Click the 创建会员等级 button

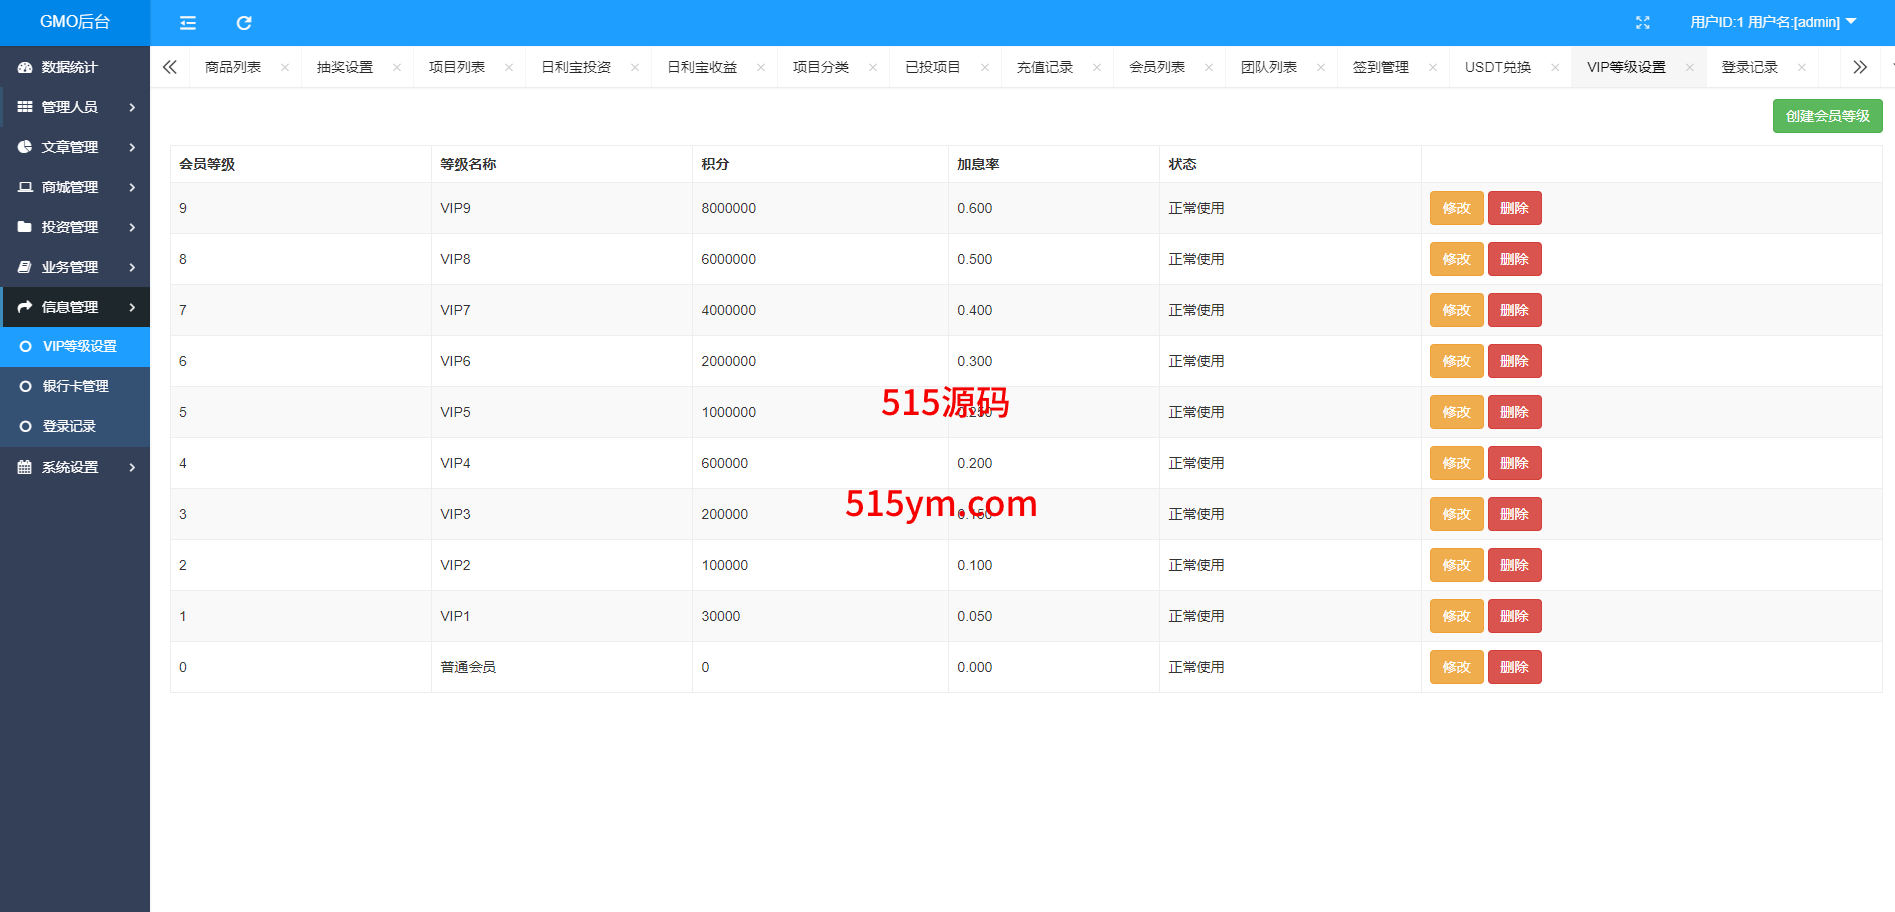point(1827,116)
